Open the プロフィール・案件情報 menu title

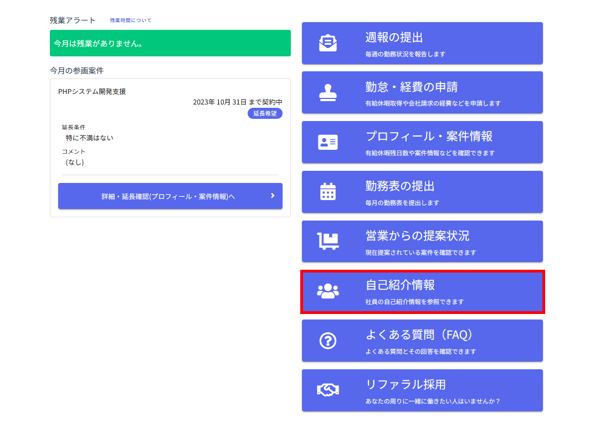coord(428,136)
